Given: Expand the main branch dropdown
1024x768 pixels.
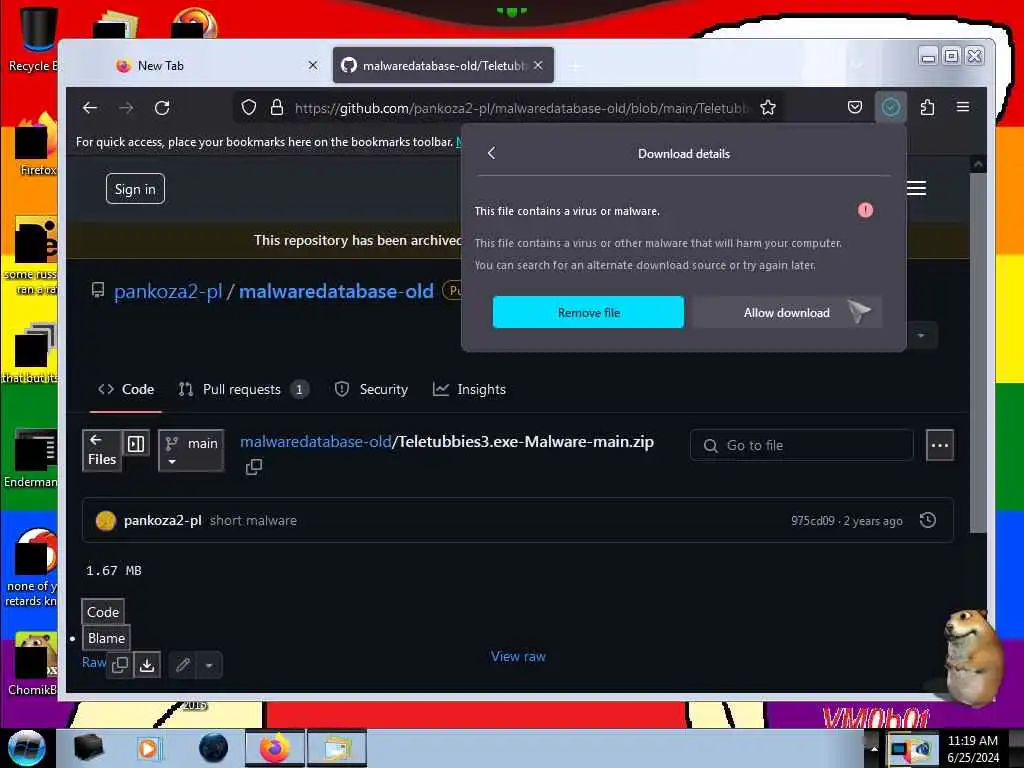Looking at the screenshot, I should click(x=191, y=451).
